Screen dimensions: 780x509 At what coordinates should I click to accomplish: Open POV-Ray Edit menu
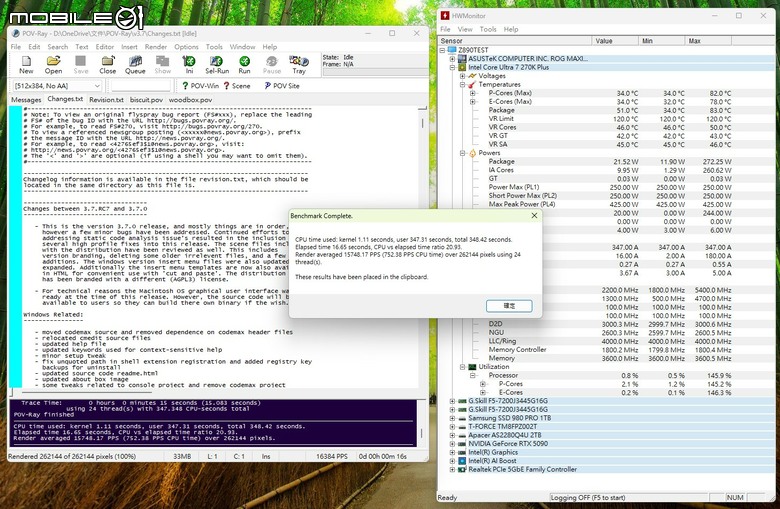pos(34,47)
